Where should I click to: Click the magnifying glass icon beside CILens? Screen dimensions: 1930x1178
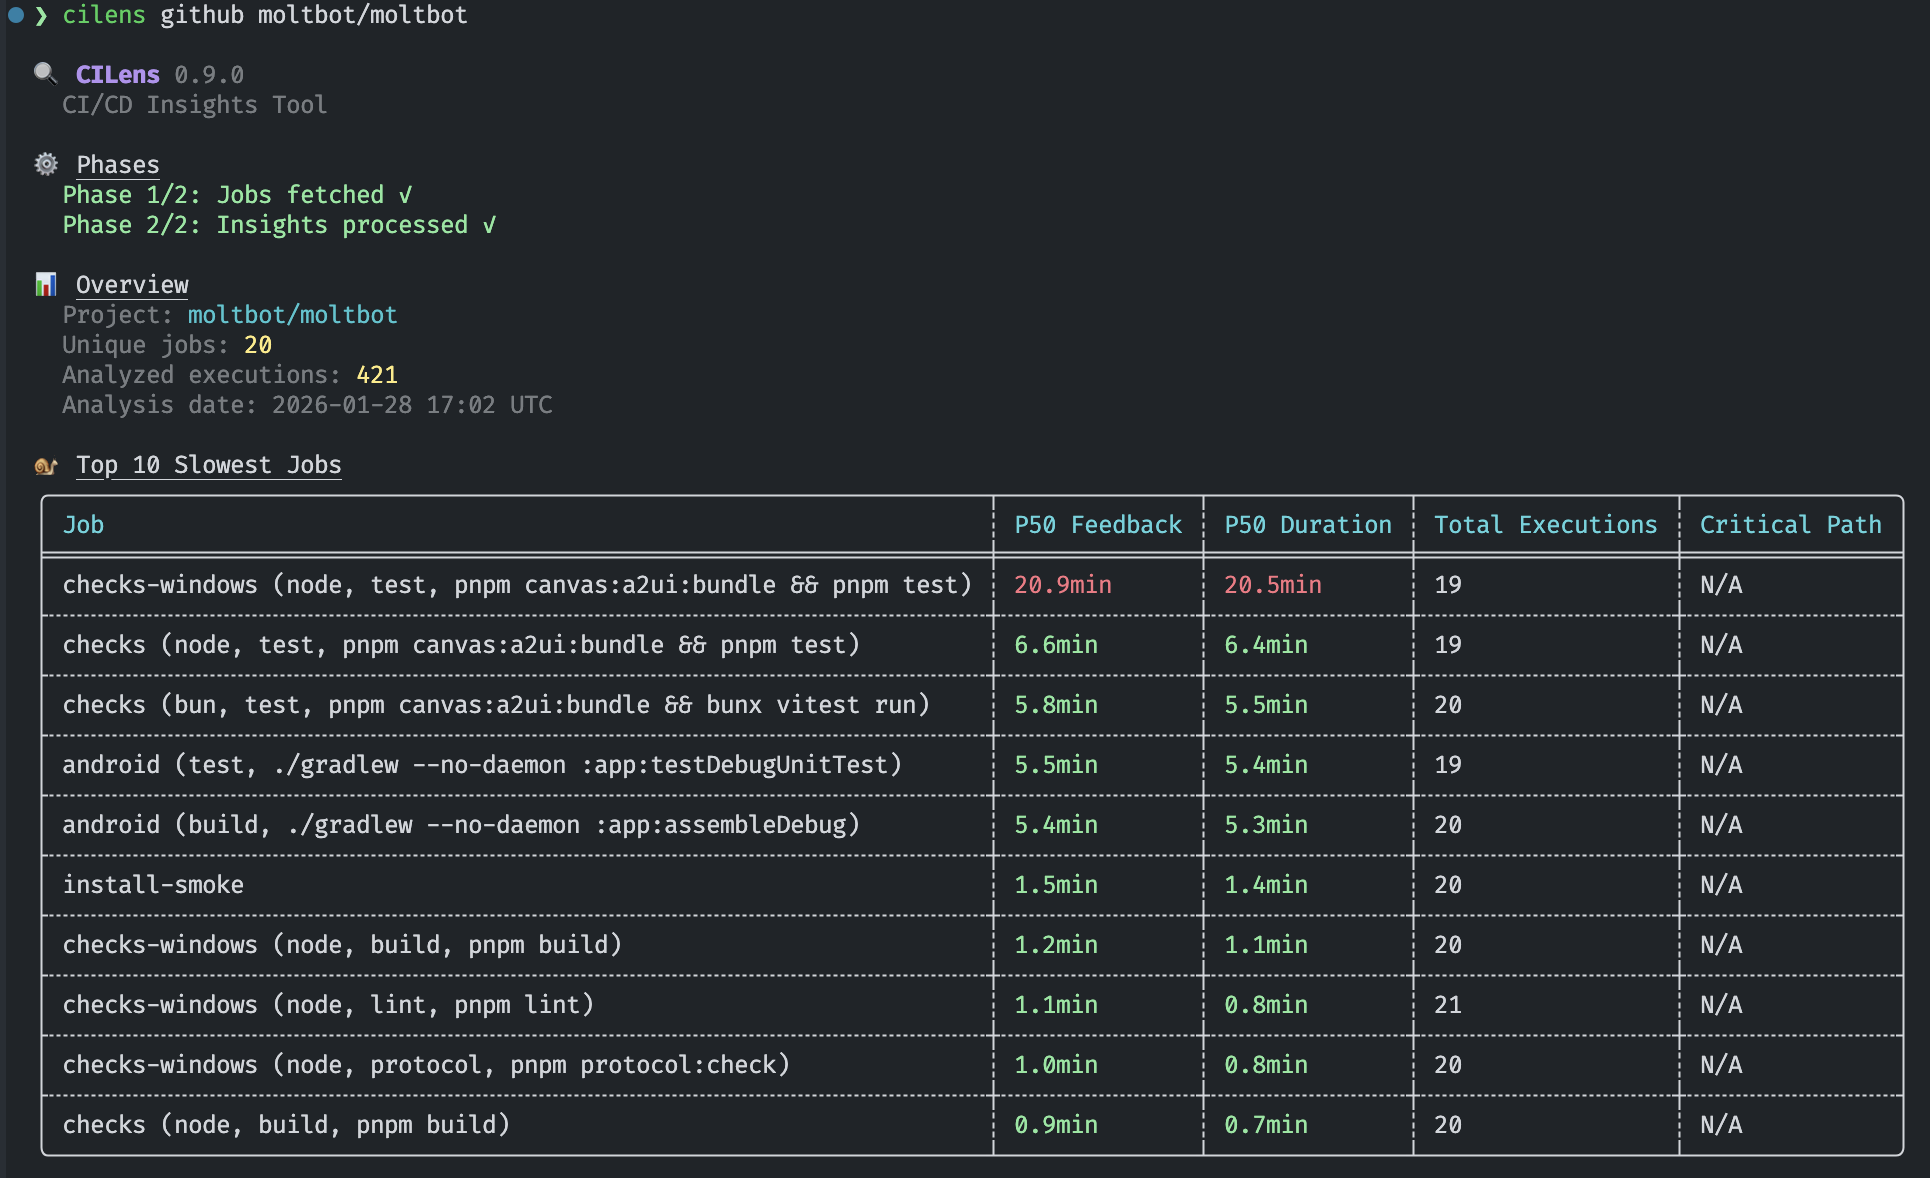pyautogui.click(x=45, y=73)
